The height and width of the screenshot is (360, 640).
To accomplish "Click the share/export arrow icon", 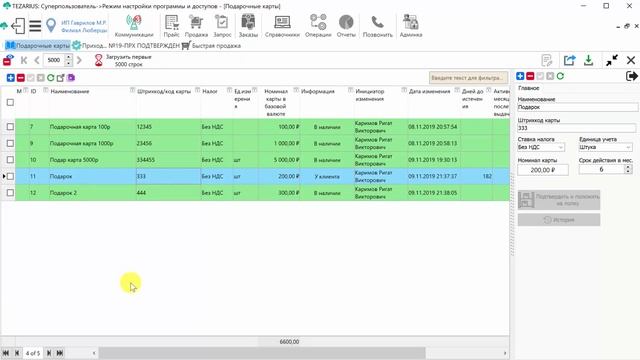I will pos(569,60).
